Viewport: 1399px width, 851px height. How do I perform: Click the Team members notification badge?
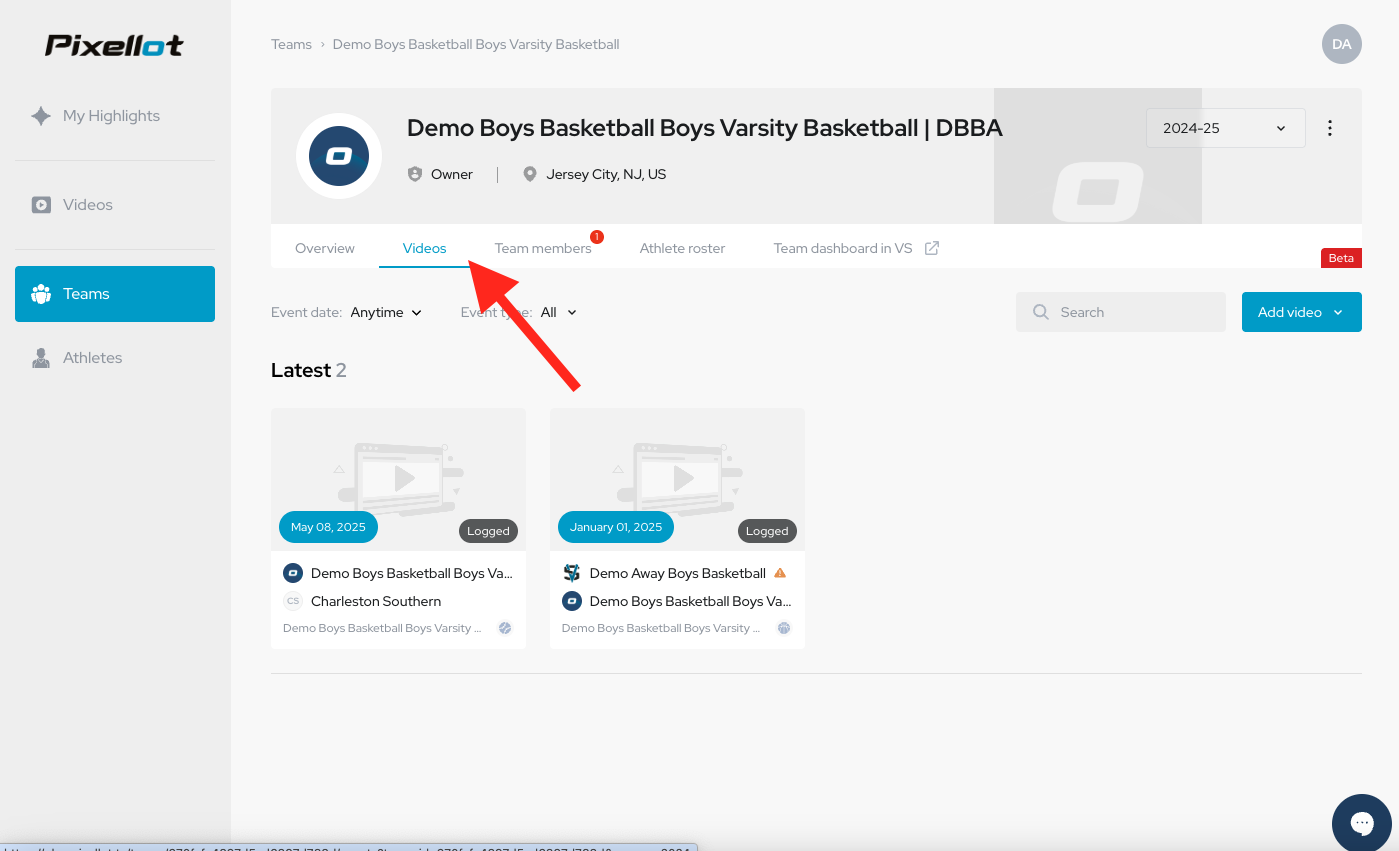[597, 237]
